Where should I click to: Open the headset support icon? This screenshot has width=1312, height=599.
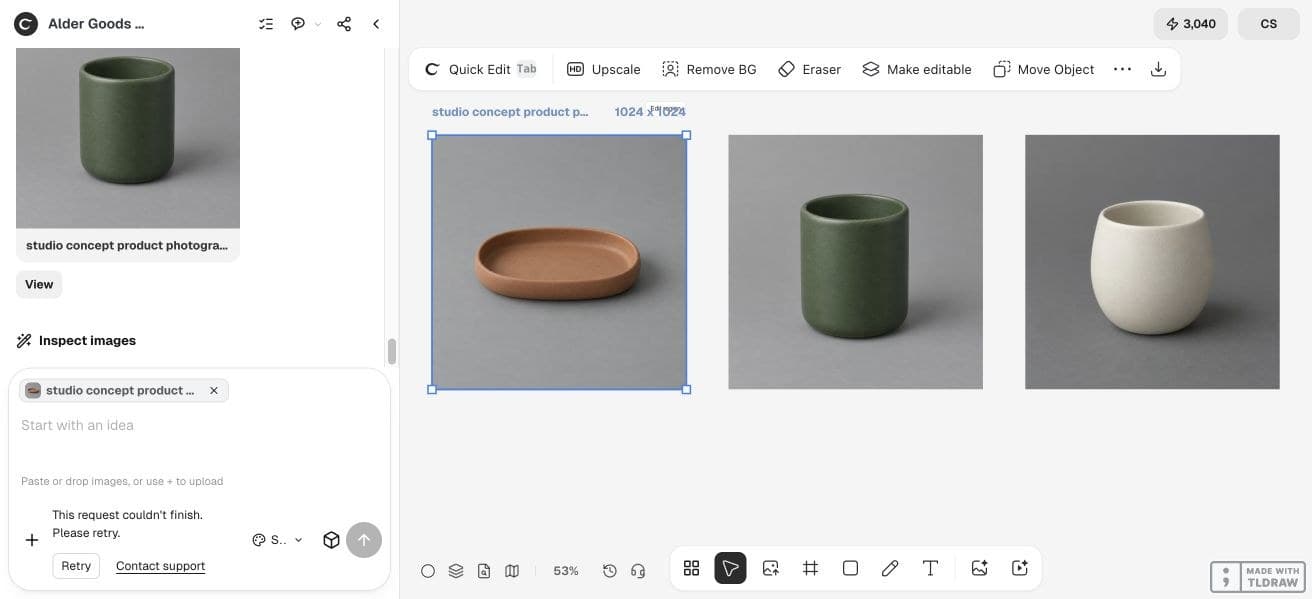(638, 570)
